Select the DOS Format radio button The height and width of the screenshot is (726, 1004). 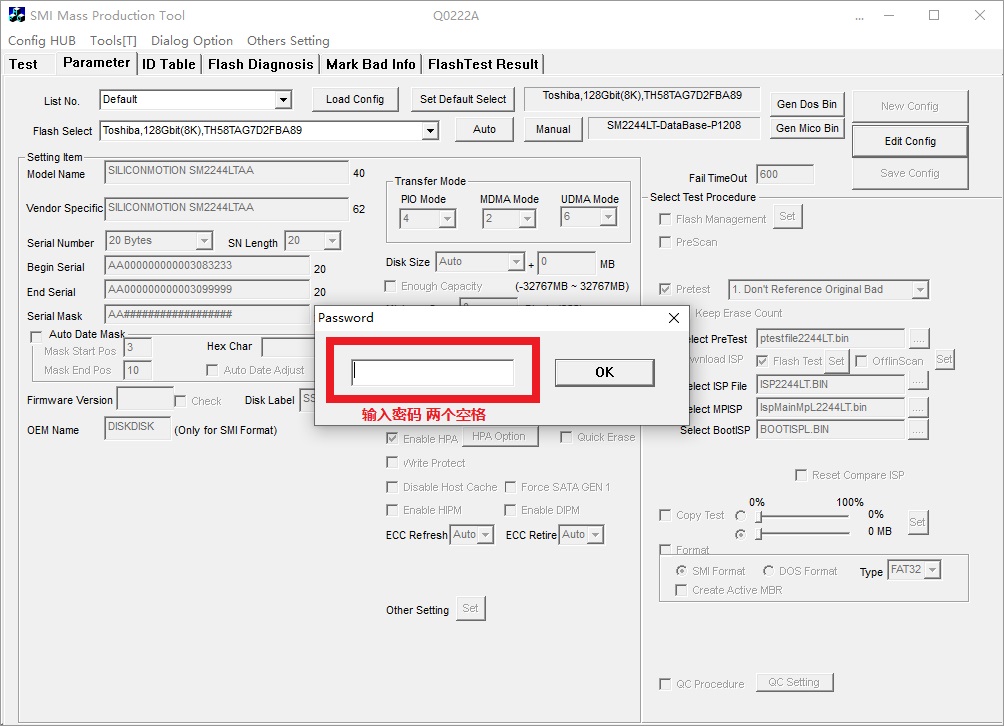(768, 571)
